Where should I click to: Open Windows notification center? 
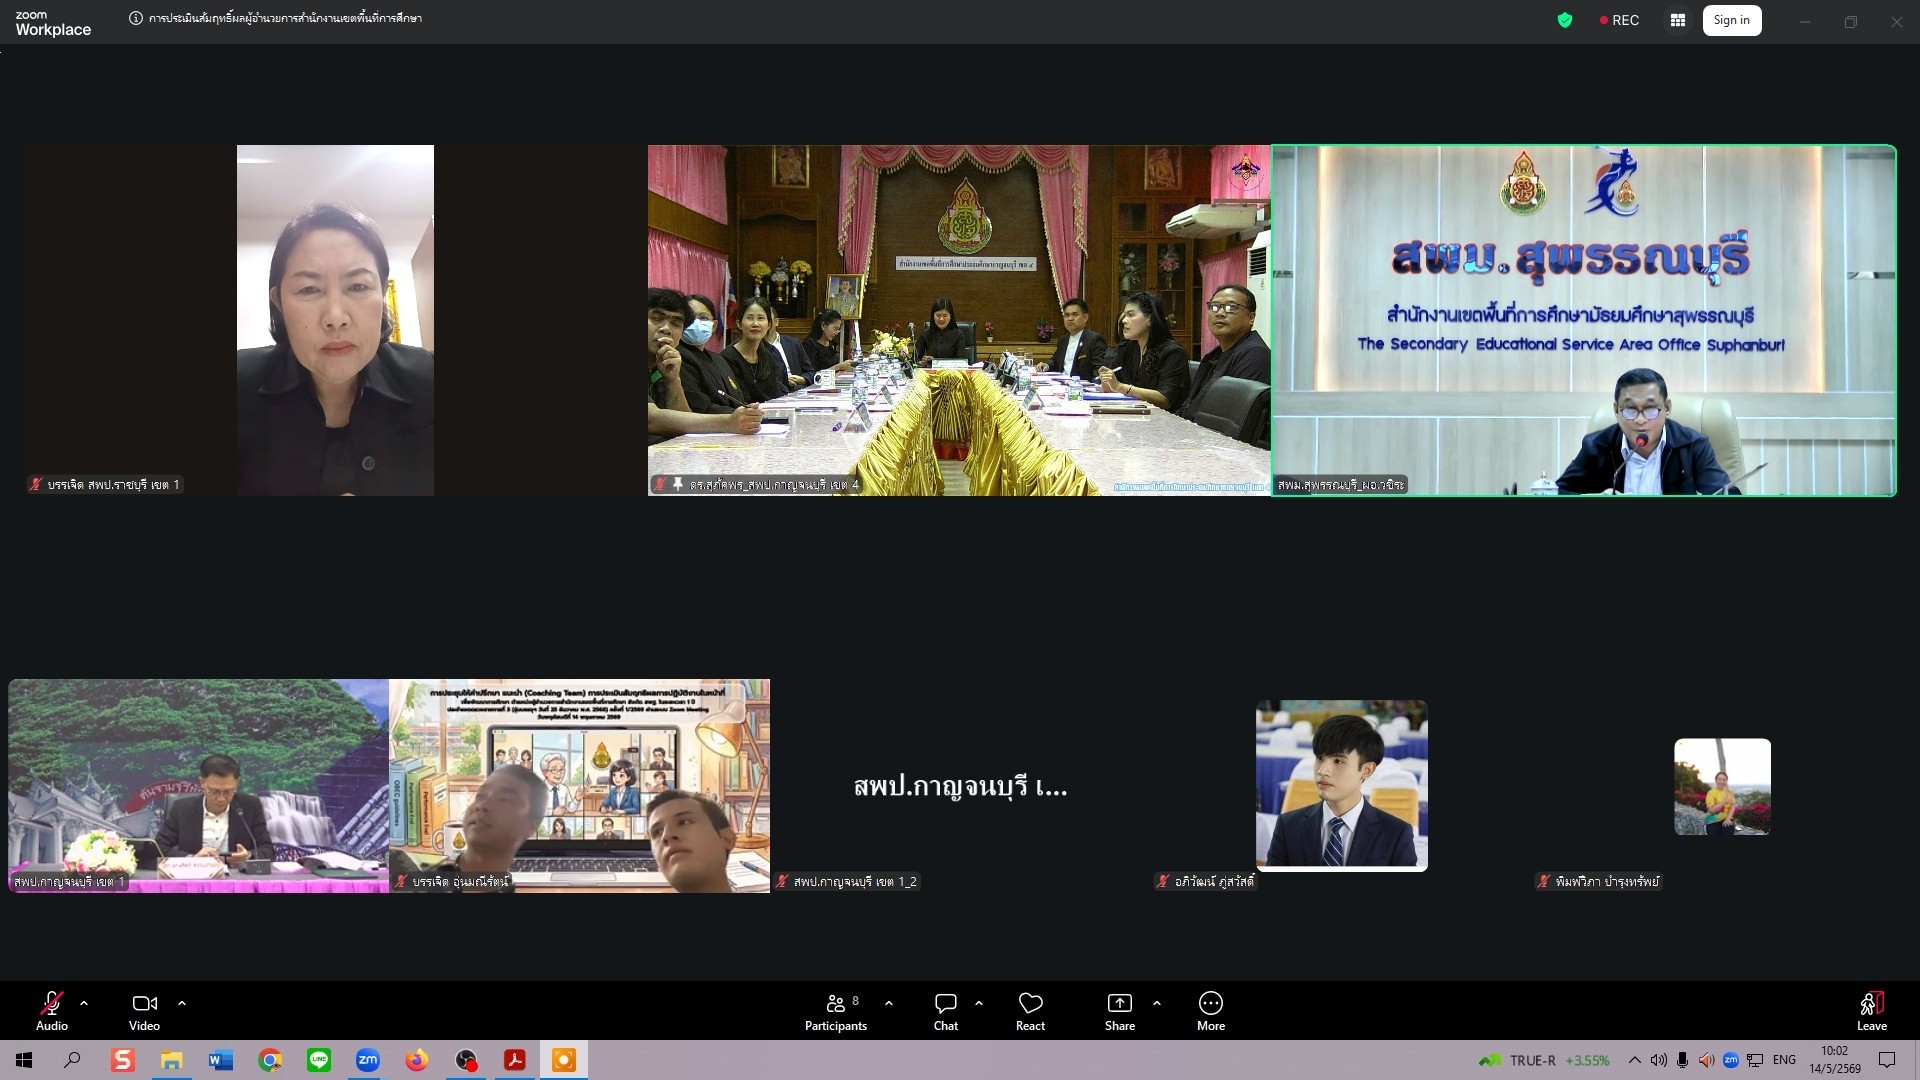1887,1060
